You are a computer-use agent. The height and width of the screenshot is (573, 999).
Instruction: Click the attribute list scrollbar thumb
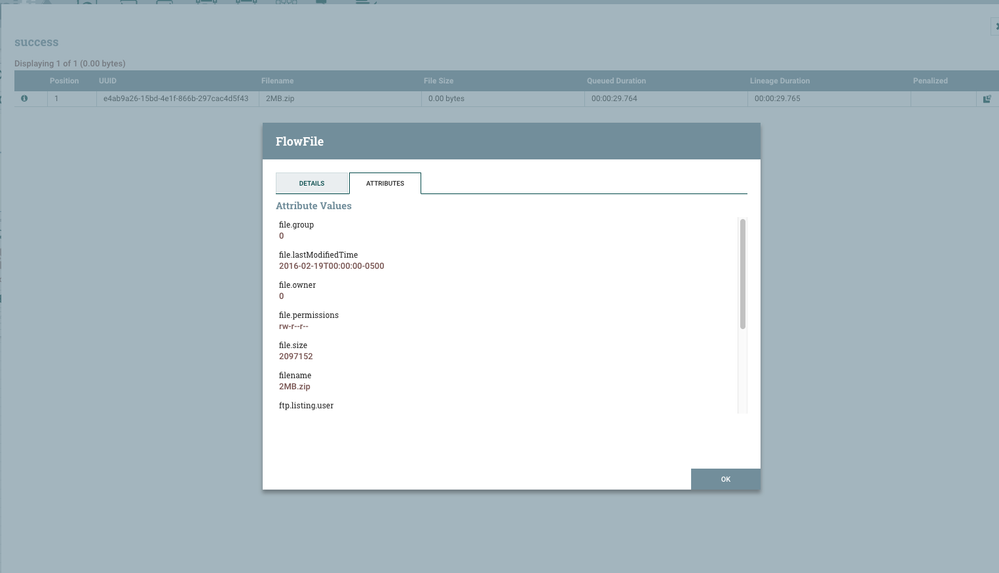tap(742, 274)
